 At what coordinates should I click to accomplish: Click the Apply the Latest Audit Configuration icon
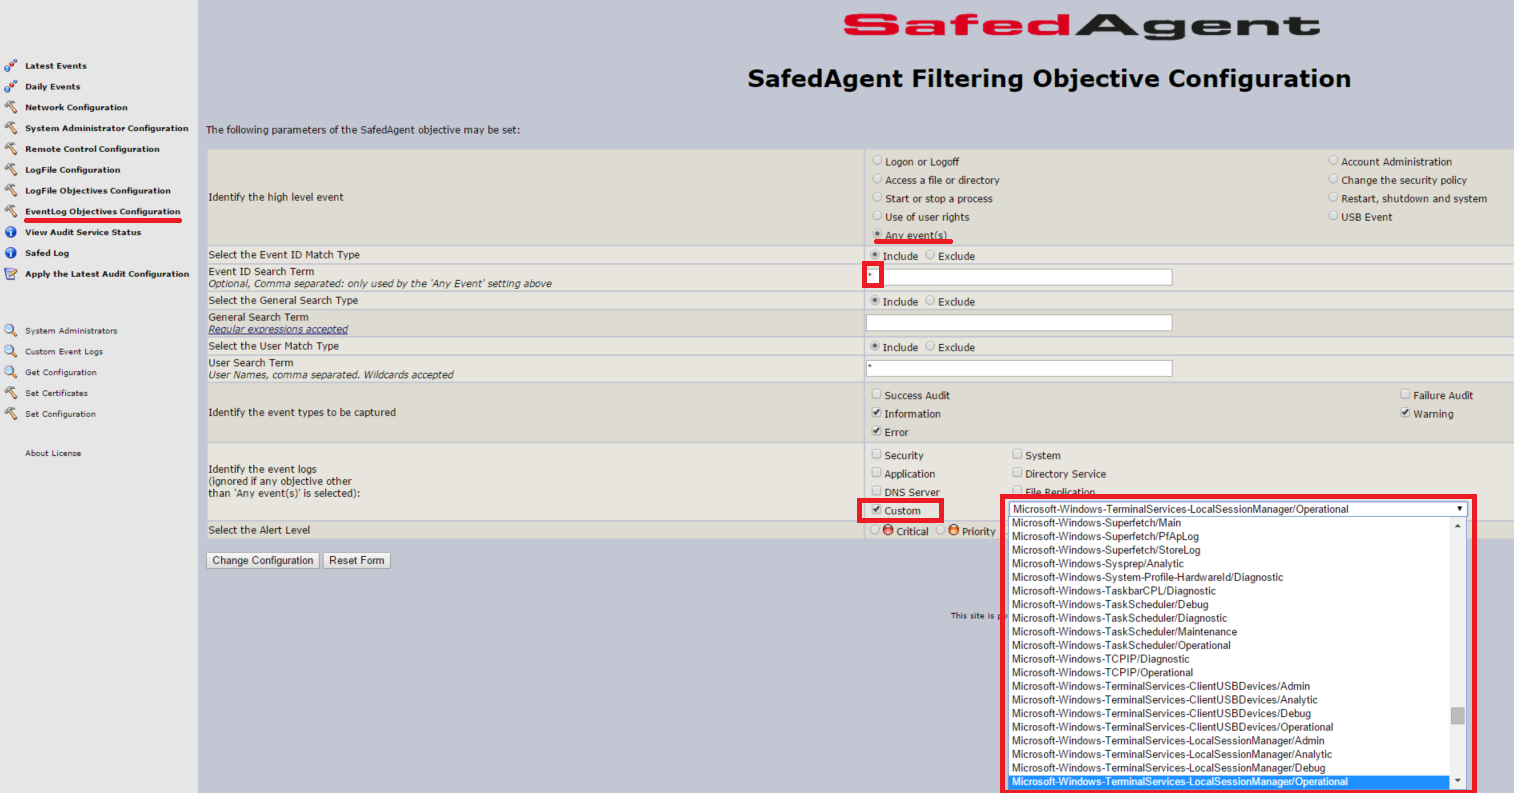coord(10,273)
